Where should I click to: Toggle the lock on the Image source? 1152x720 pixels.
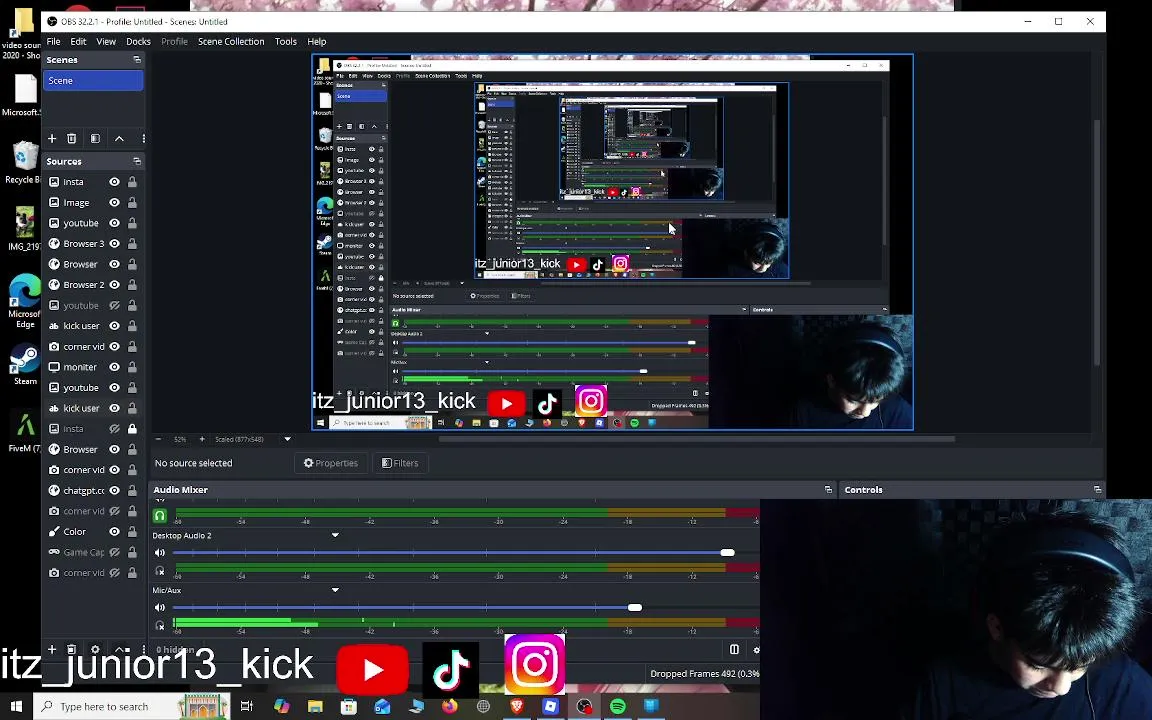[x=132, y=202]
